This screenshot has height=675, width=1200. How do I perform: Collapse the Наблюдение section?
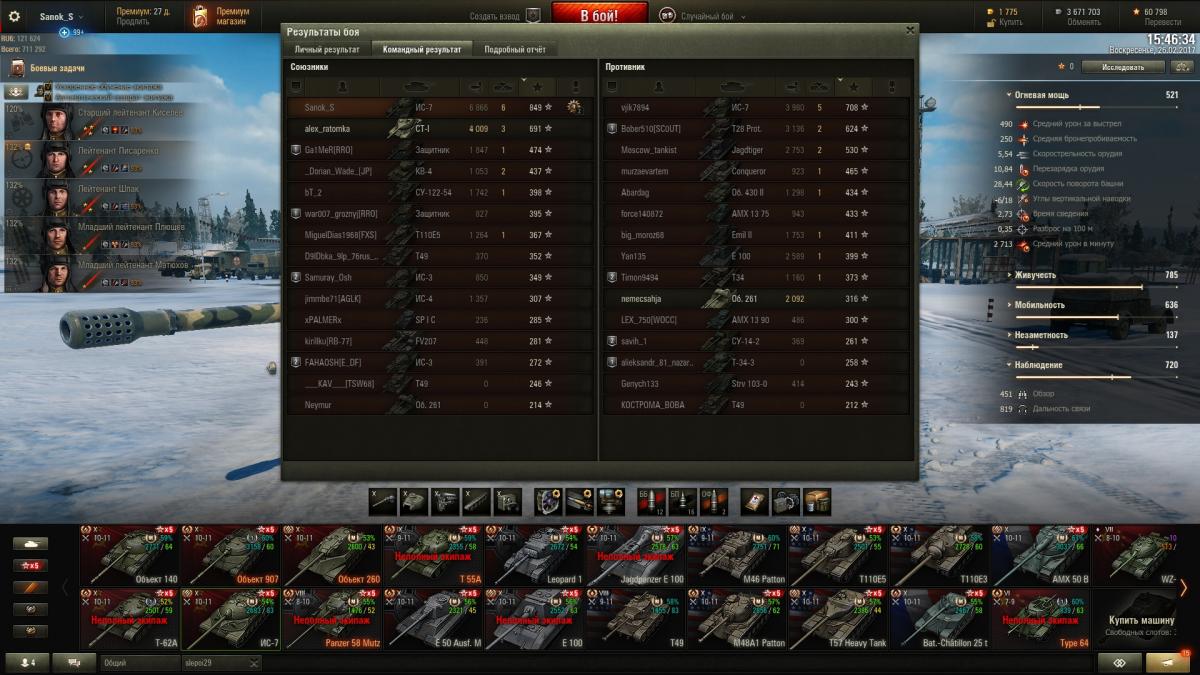(x=1035, y=365)
